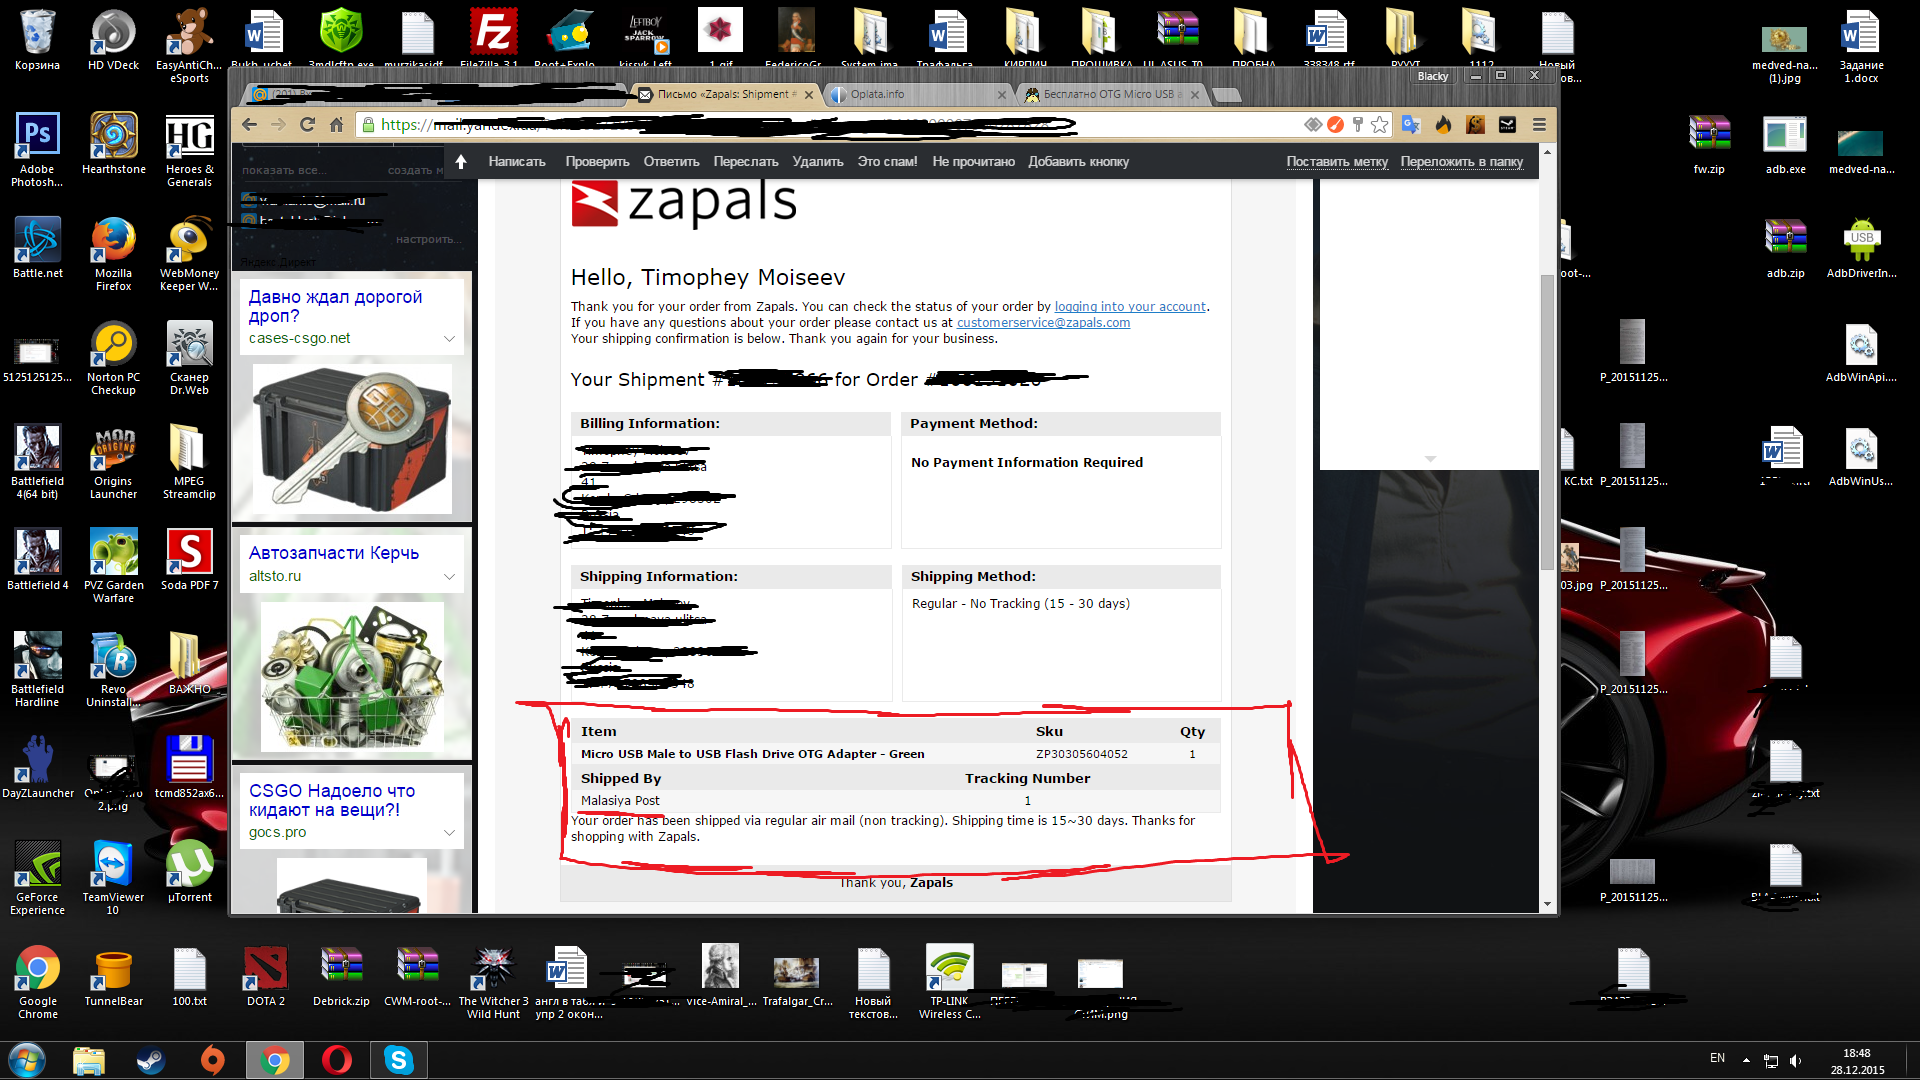Close the Oplata.info tab
1920x1080 pixels.
coord(1002,95)
